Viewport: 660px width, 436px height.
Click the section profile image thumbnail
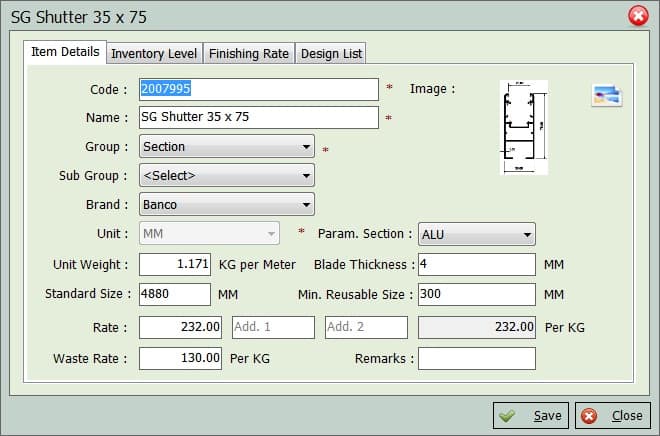524,127
